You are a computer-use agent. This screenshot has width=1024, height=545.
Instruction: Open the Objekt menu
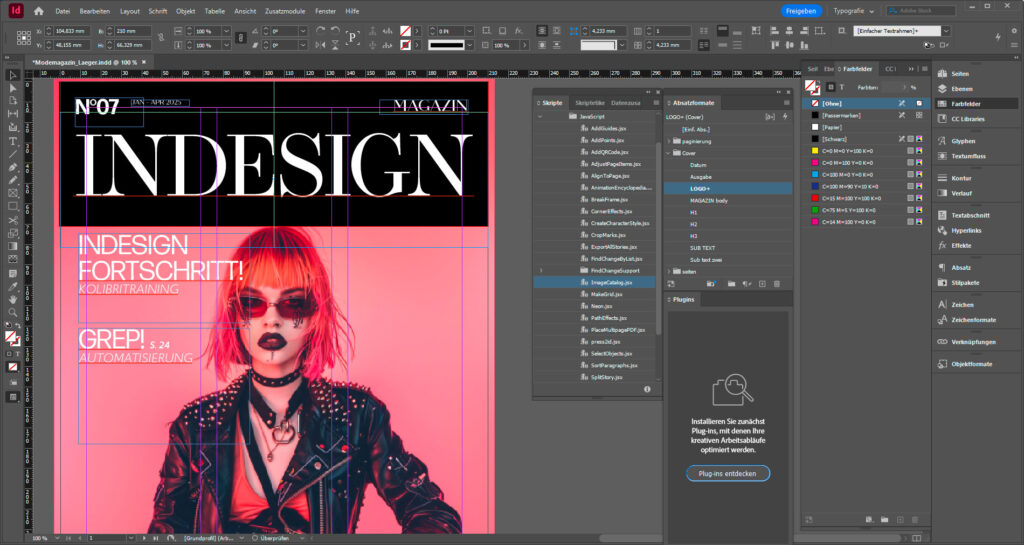point(185,11)
